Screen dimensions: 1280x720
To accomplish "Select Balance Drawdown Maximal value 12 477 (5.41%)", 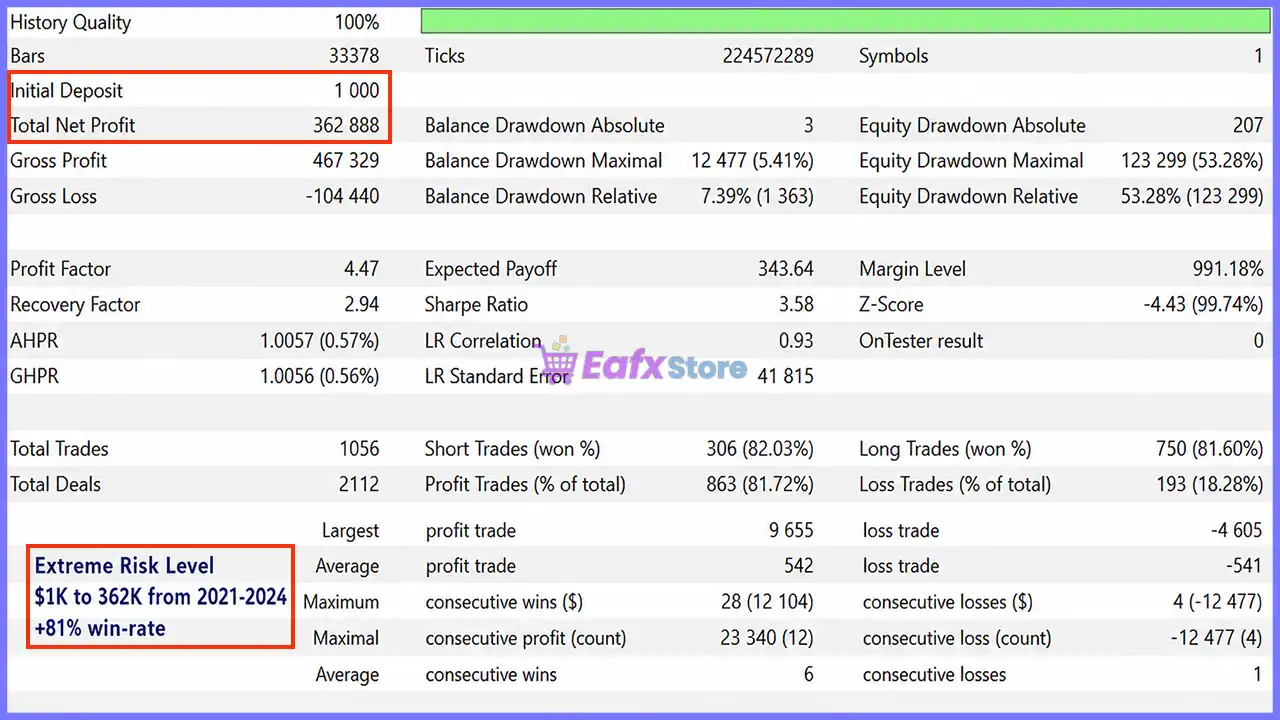I will tap(752, 161).
